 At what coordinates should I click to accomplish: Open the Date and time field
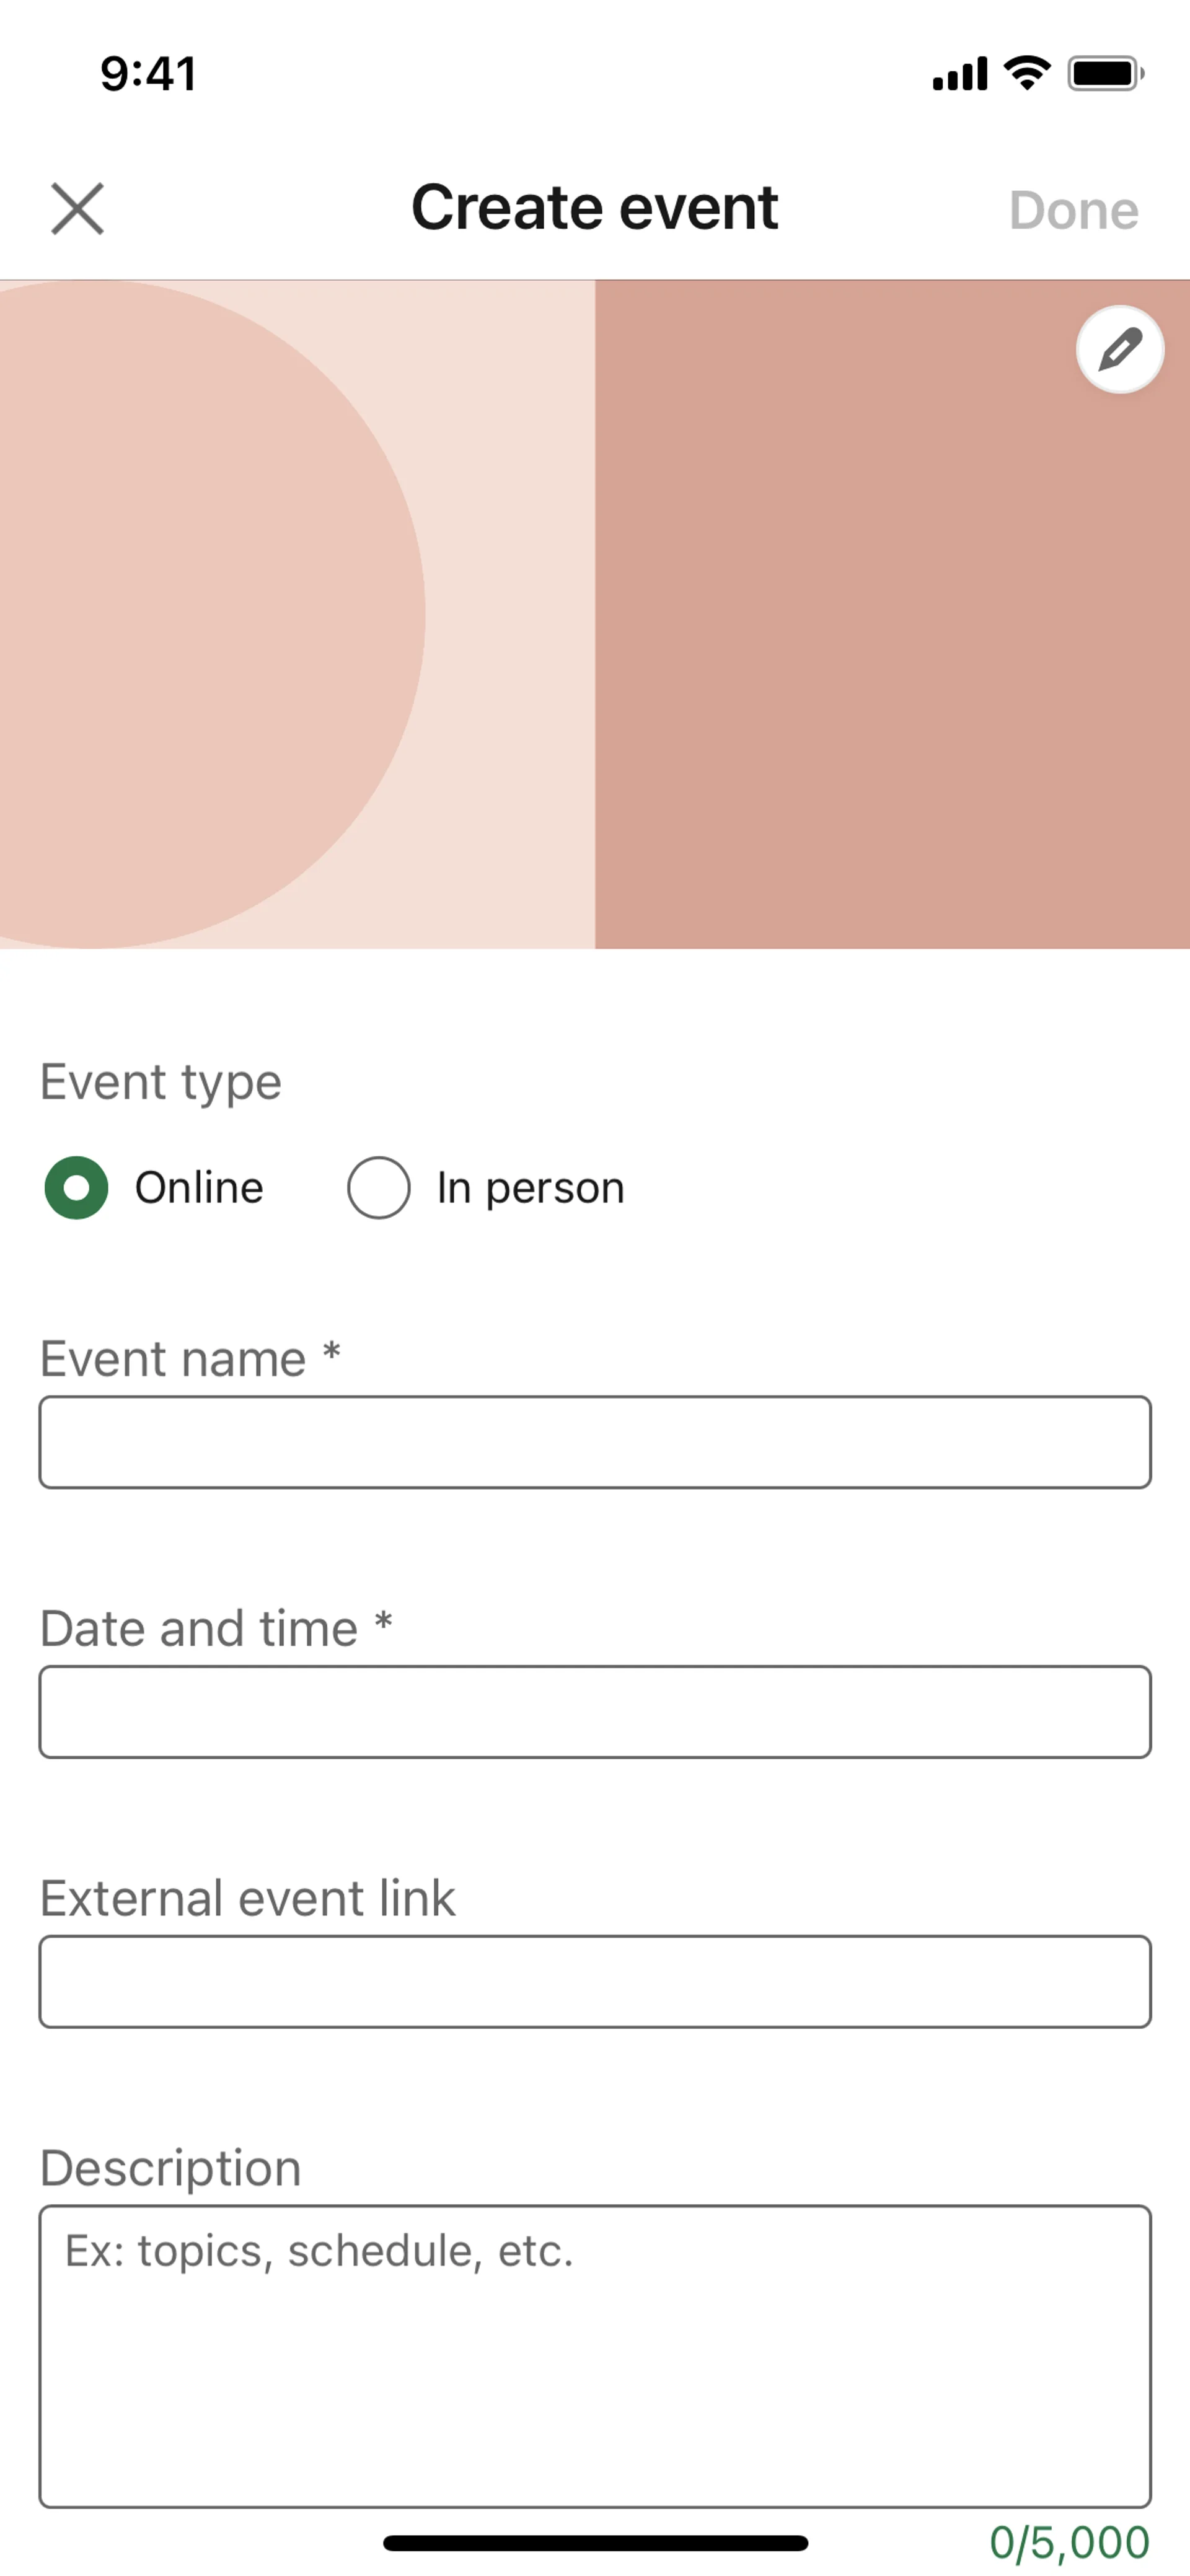pyautogui.click(x=595, y=1712)
